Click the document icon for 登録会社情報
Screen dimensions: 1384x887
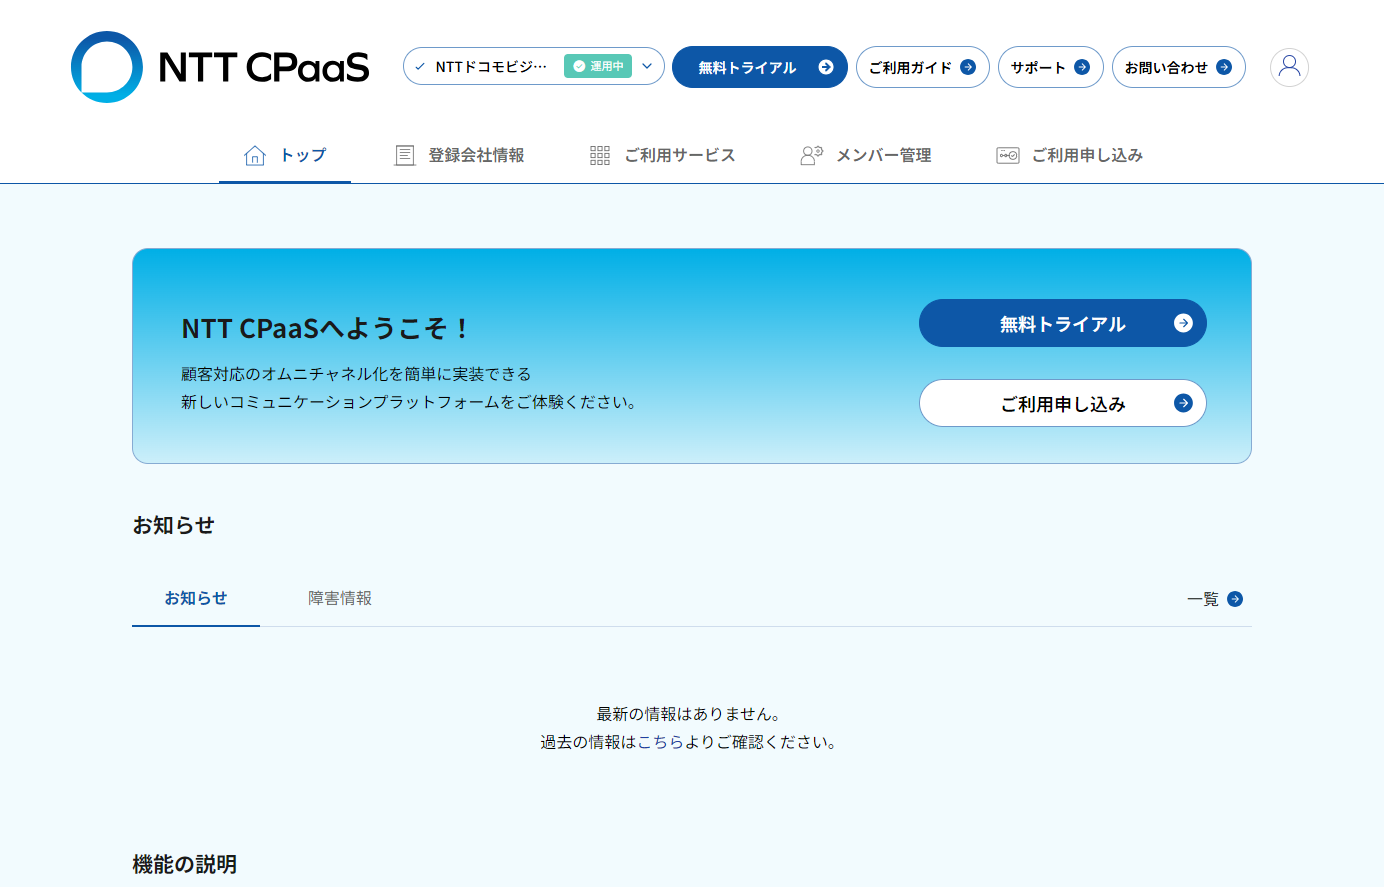pos(405,155)
